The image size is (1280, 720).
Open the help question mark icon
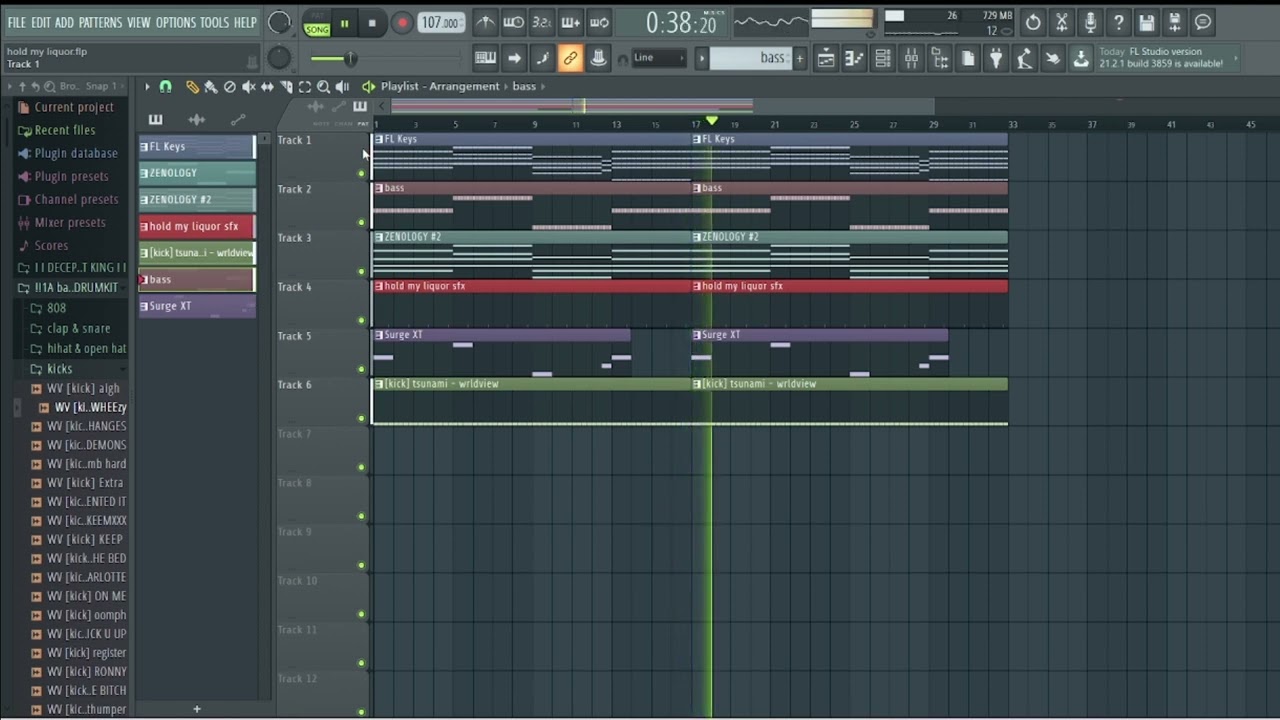[1119, 22]
